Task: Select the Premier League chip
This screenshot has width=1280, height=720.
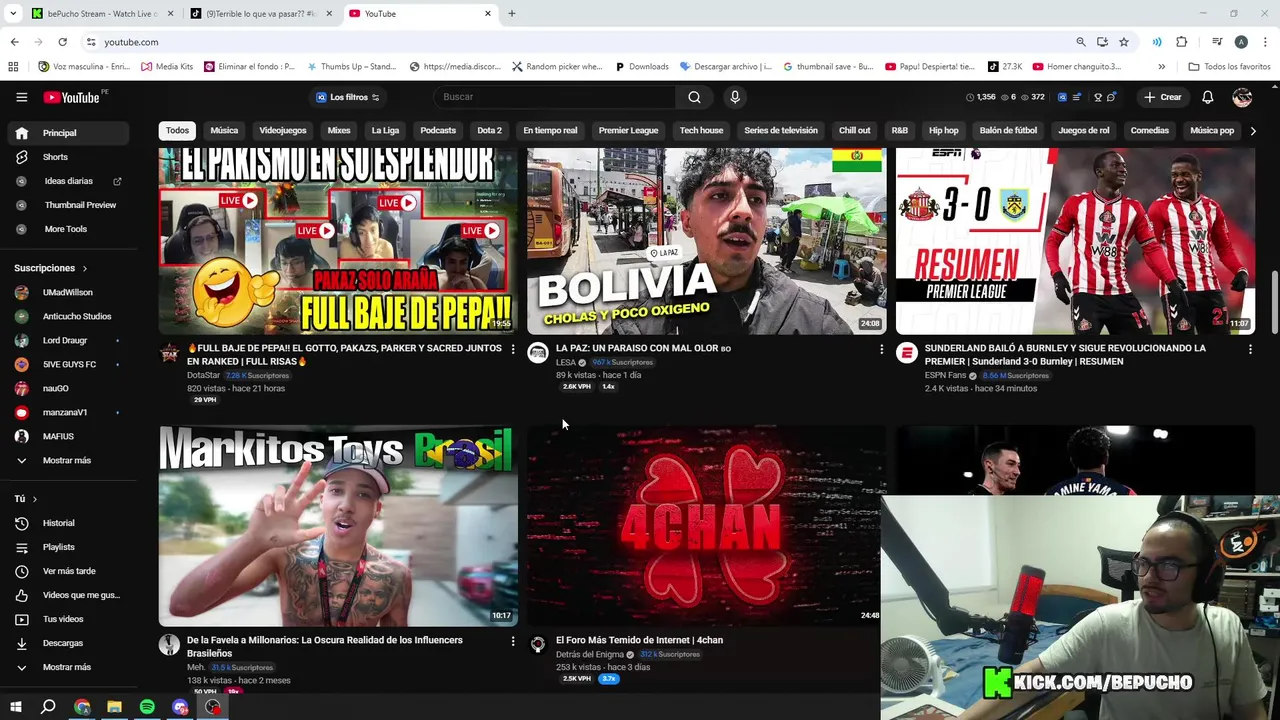Action: 628,130
